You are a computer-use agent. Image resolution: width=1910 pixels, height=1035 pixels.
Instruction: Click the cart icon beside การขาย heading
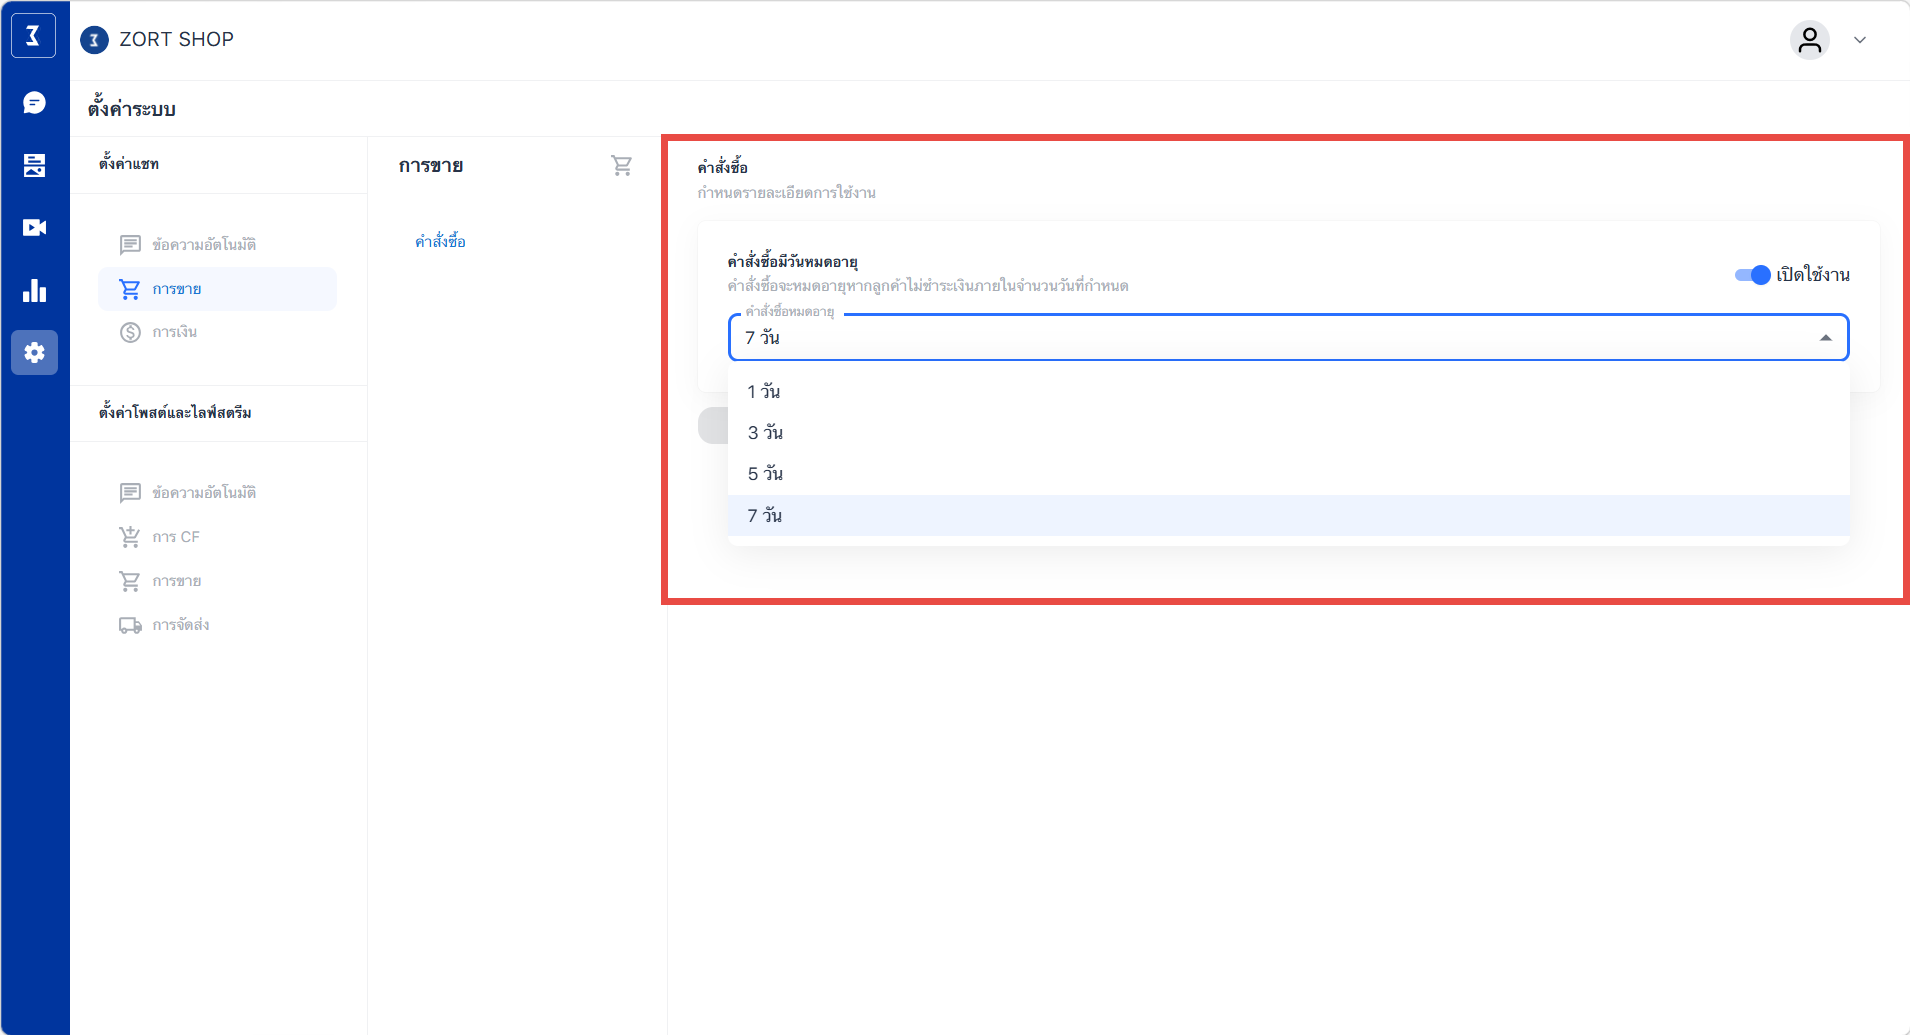(621, 166)
